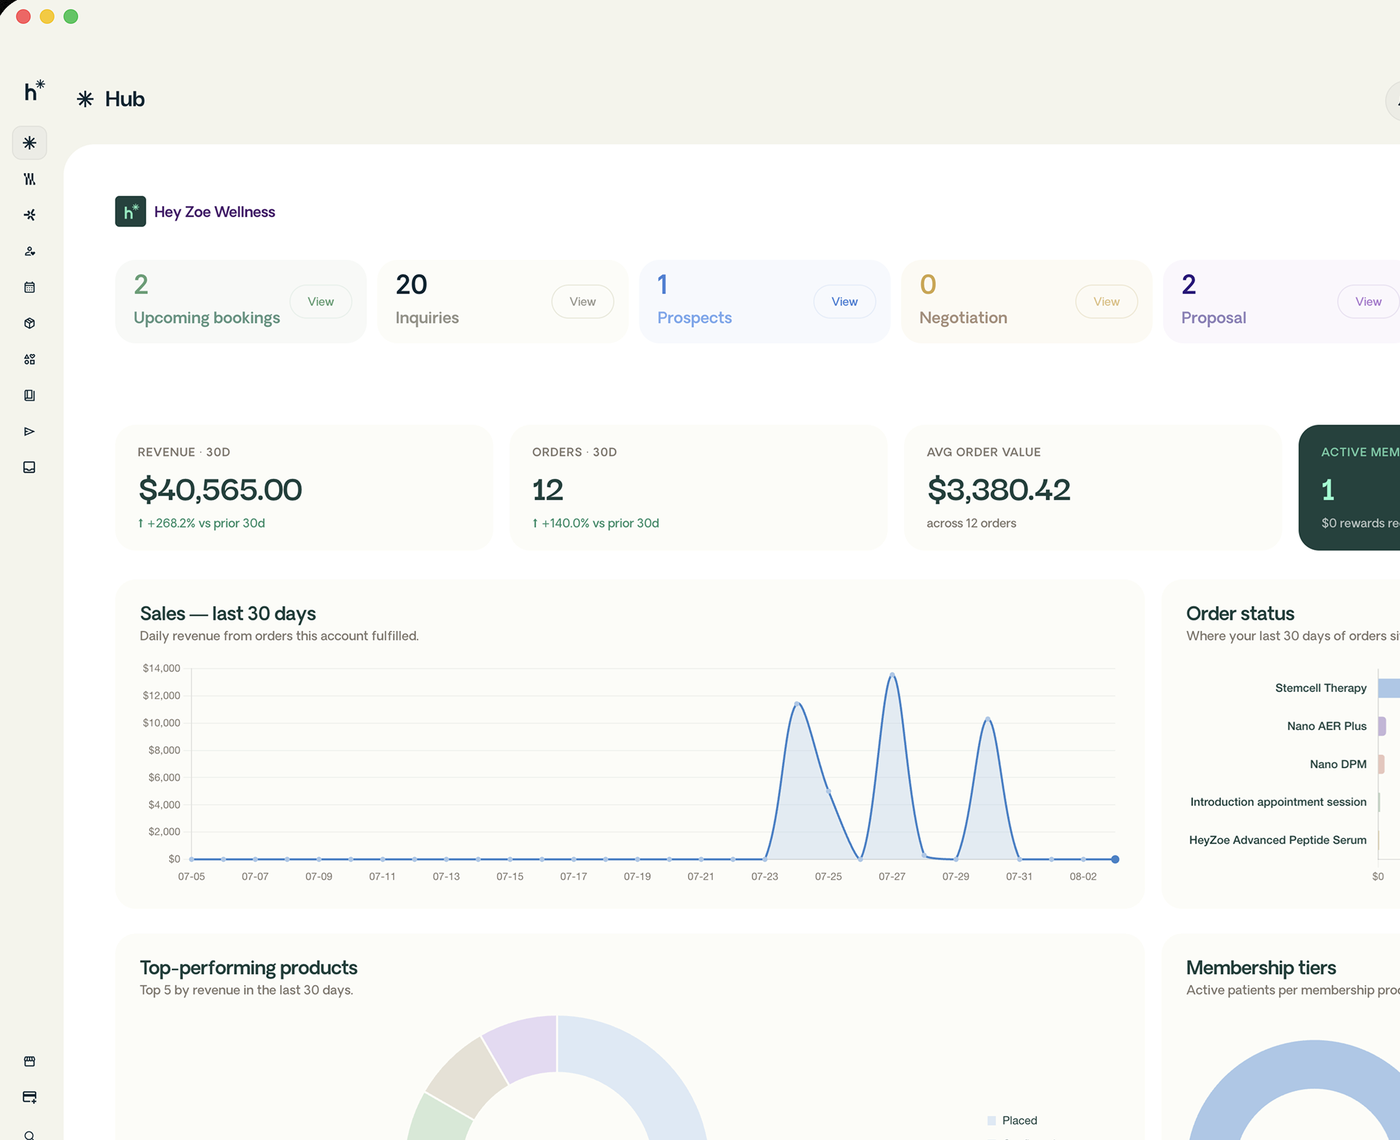This screenshot has height=1140, width=1400.
Task: Click the 'across 12 orders' text
Action: point(971,523)
